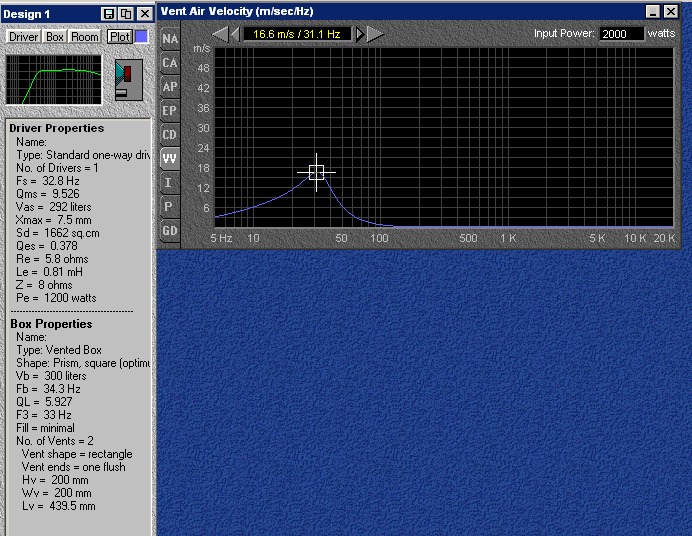Click the QL = 5.927 entry

coord(44,402)
